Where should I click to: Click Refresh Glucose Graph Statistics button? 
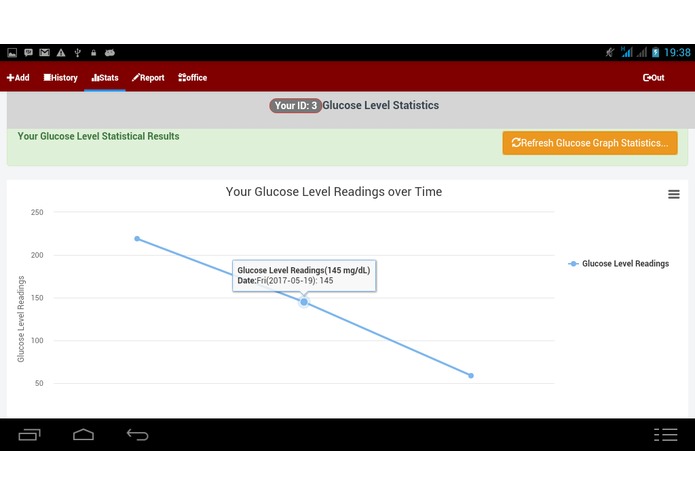click(x=590, y=143)
